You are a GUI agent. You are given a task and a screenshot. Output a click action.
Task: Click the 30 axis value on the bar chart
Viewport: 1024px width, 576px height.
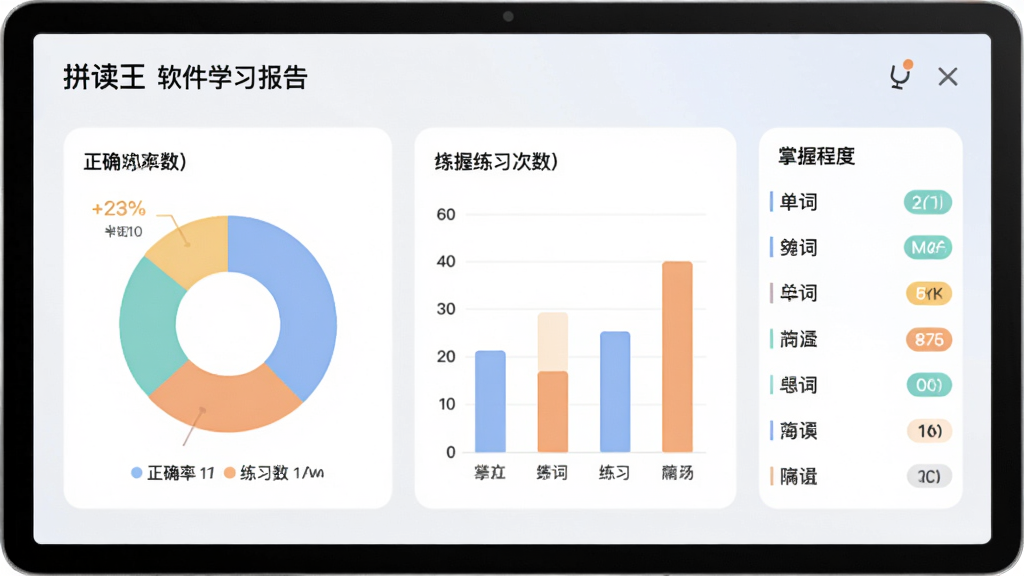tap(446, 309)
